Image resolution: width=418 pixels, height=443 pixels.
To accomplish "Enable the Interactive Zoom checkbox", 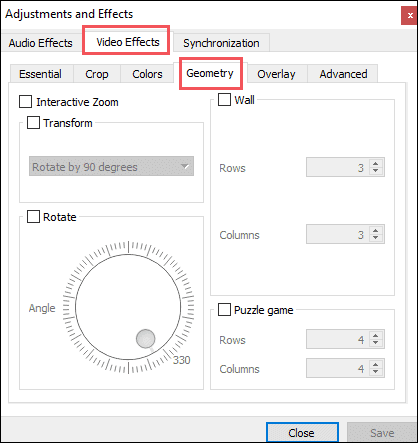I will [x=26, y=102].
